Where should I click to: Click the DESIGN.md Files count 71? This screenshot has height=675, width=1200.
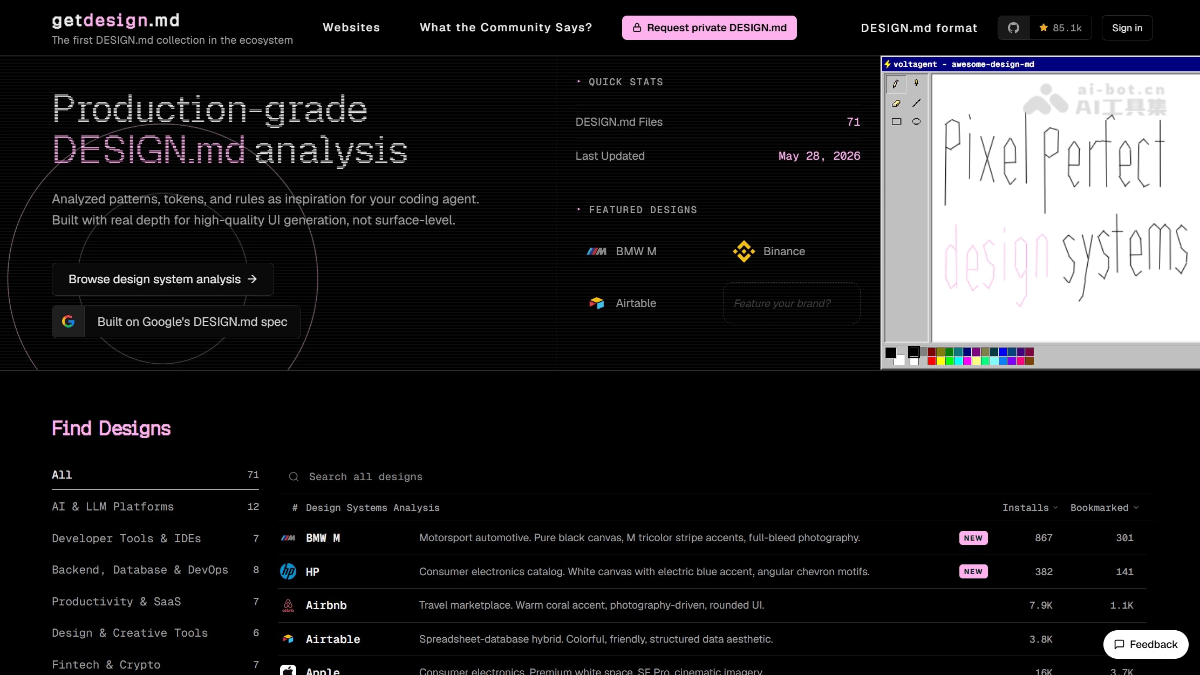coord(853,122)
